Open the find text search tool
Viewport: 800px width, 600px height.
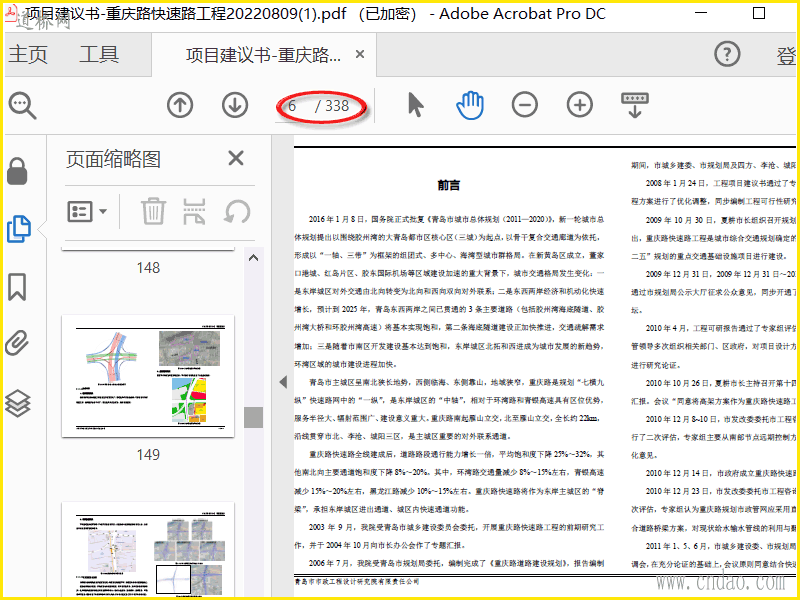22,106
